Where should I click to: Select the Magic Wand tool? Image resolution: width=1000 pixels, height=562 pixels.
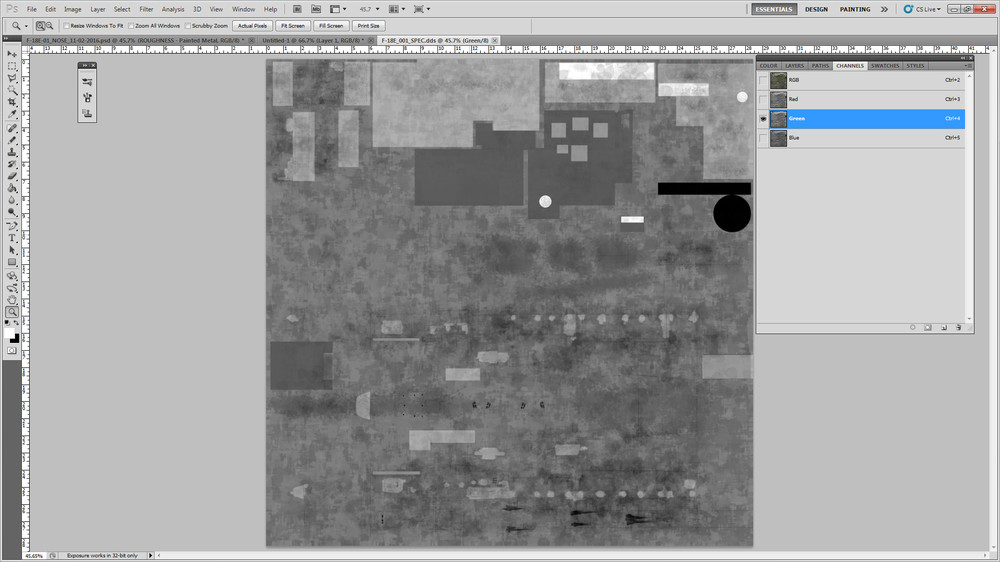12,91
